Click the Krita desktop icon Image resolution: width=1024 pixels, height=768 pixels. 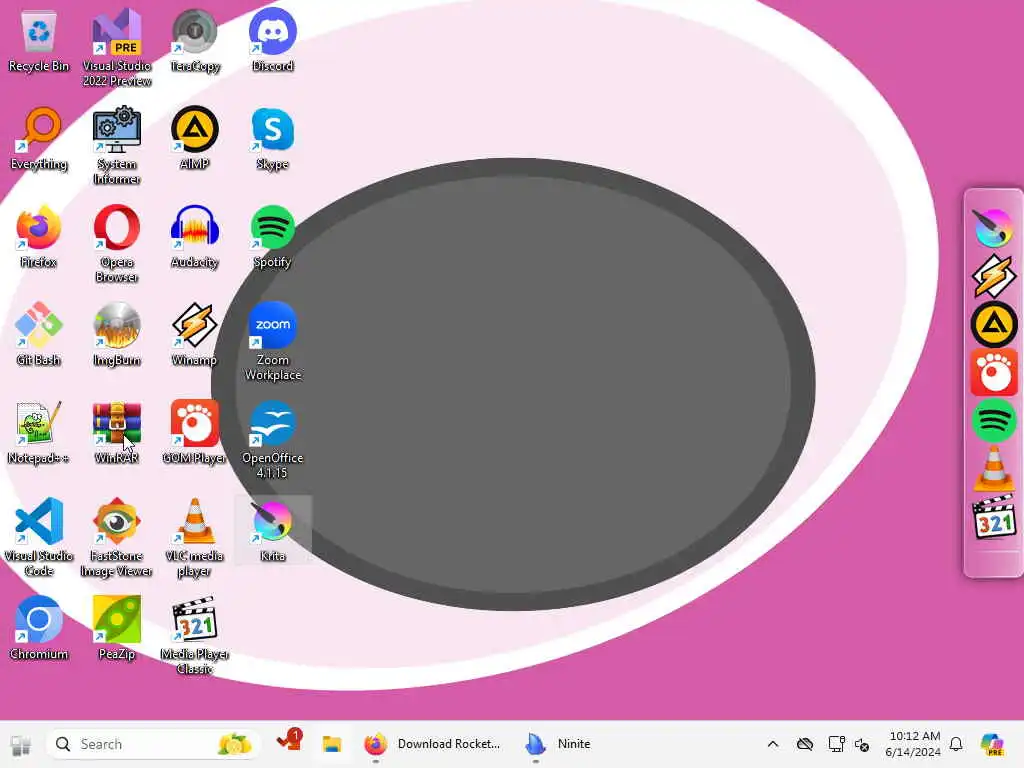272,530
